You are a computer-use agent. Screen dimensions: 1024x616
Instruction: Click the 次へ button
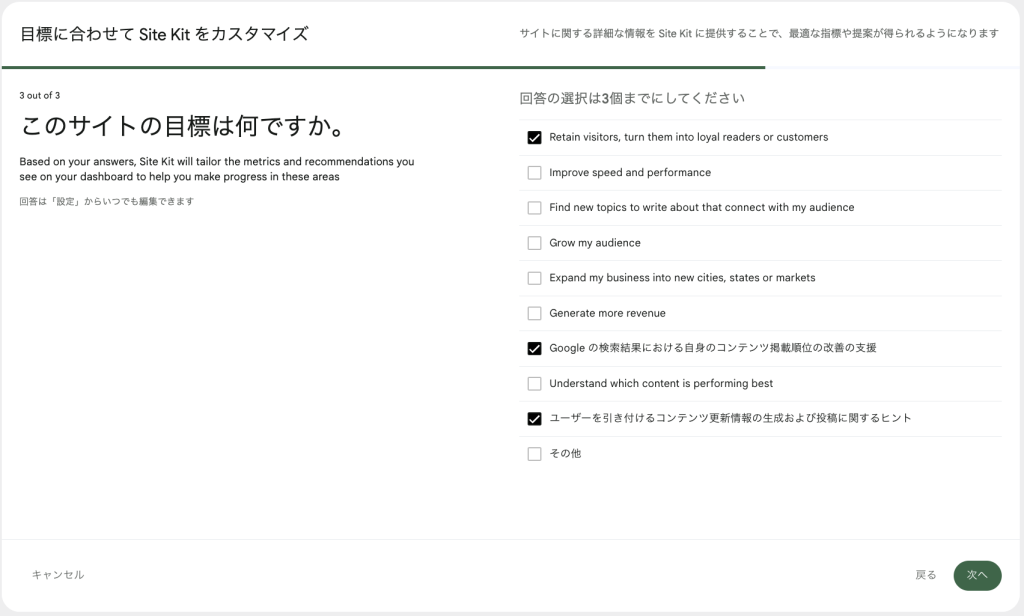coord(977,575)
